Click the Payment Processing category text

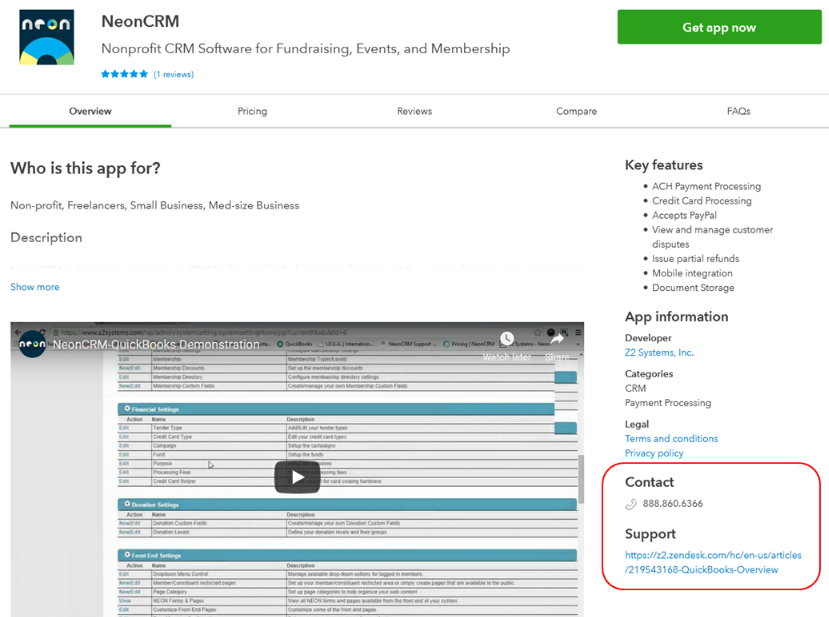point(668,403)
